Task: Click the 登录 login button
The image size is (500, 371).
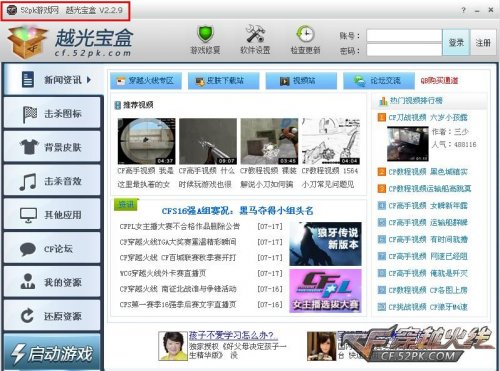Action: point(456,42)
